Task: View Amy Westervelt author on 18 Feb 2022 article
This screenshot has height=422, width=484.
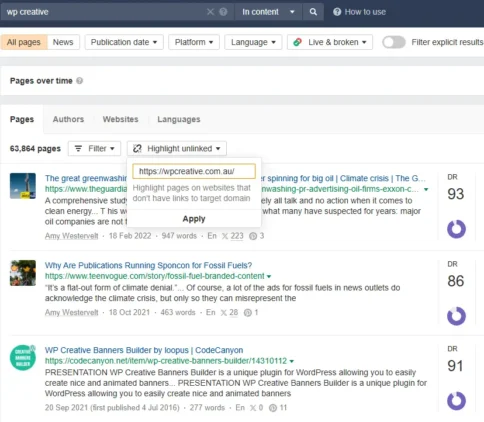Action: point(72,236)
